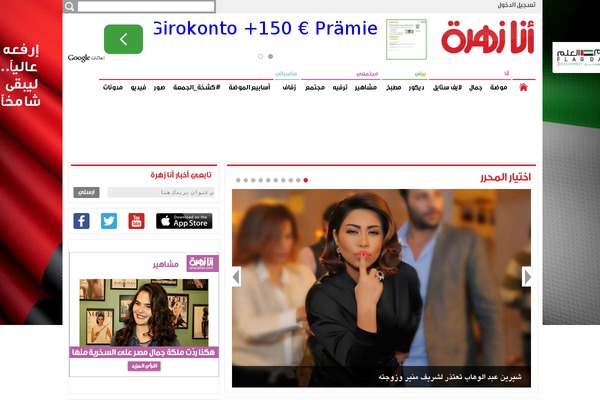Open the Twitter profile icon

click(x=109, y=221)
